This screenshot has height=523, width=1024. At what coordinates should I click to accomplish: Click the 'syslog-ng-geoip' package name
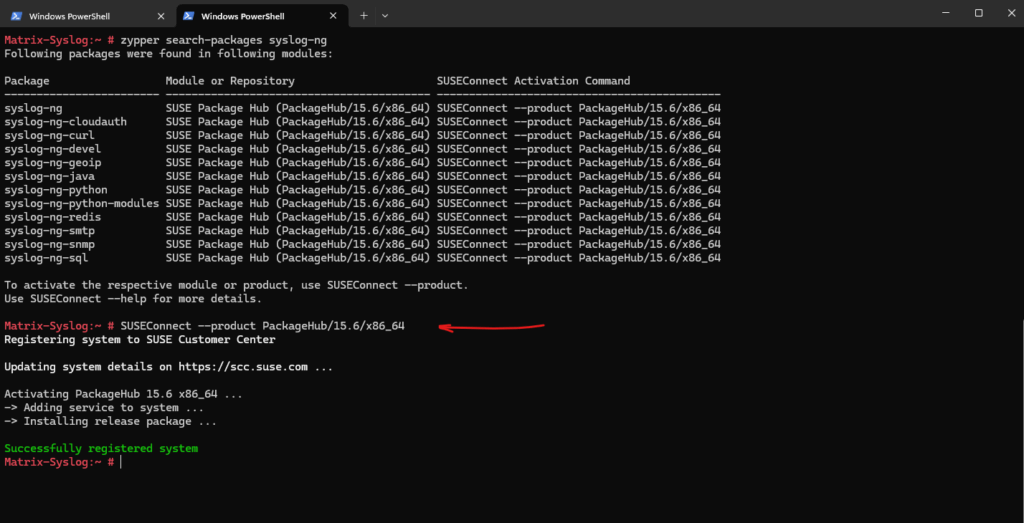52,163
